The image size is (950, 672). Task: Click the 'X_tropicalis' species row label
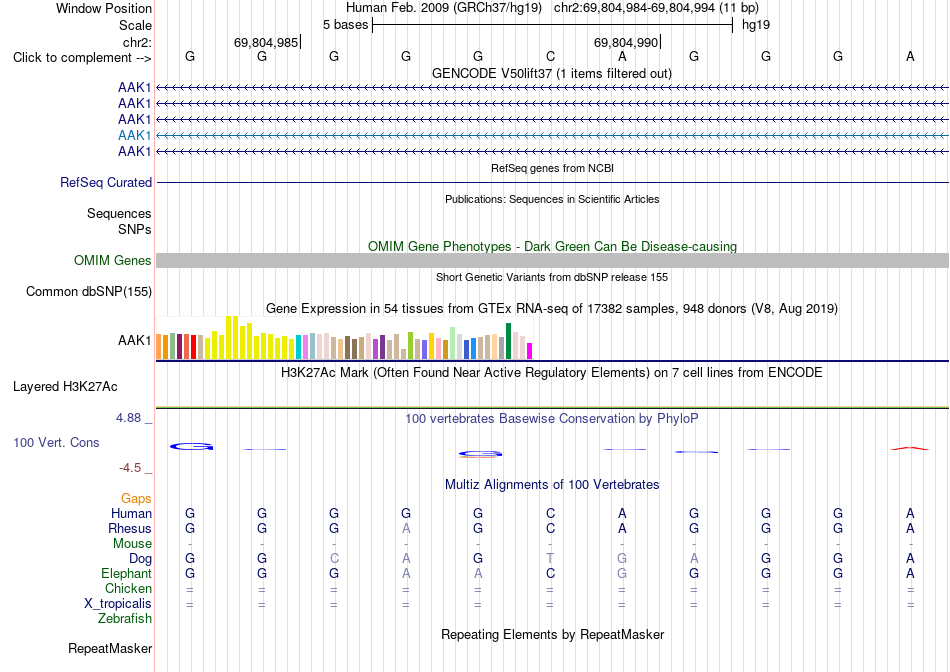118,604
